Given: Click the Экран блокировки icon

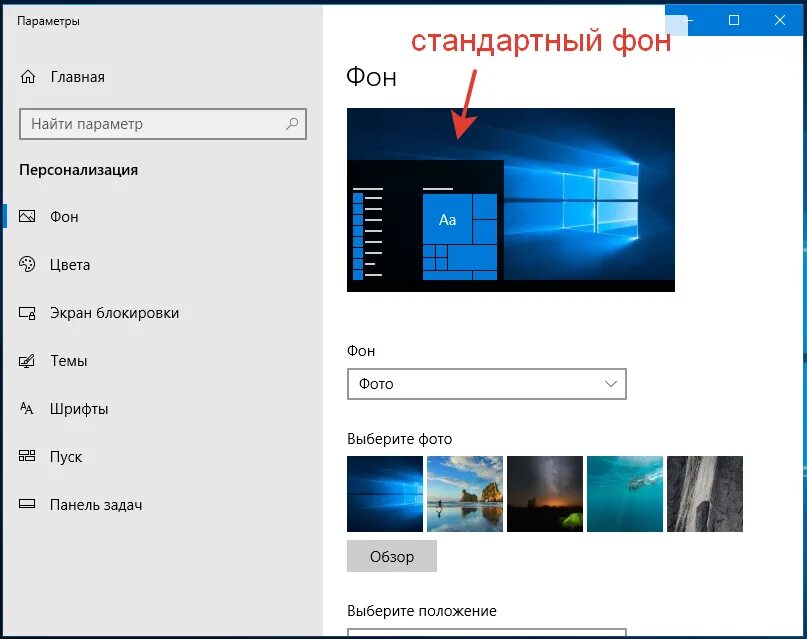Looking at the screenshot, I should click(x=28, y=312).
